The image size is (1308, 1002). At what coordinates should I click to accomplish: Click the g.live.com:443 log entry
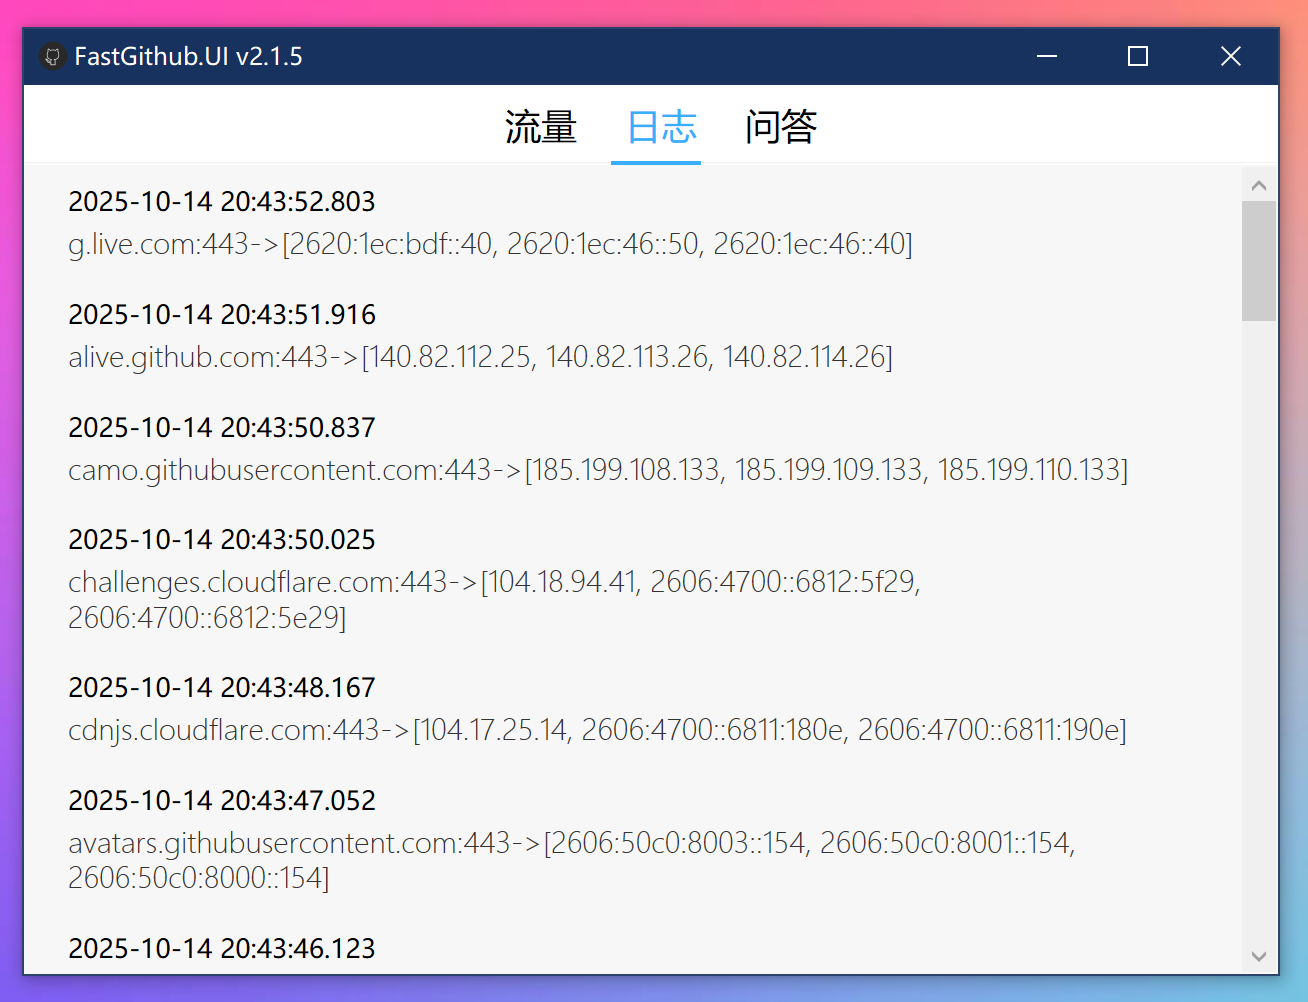click(x=490, y=244)
